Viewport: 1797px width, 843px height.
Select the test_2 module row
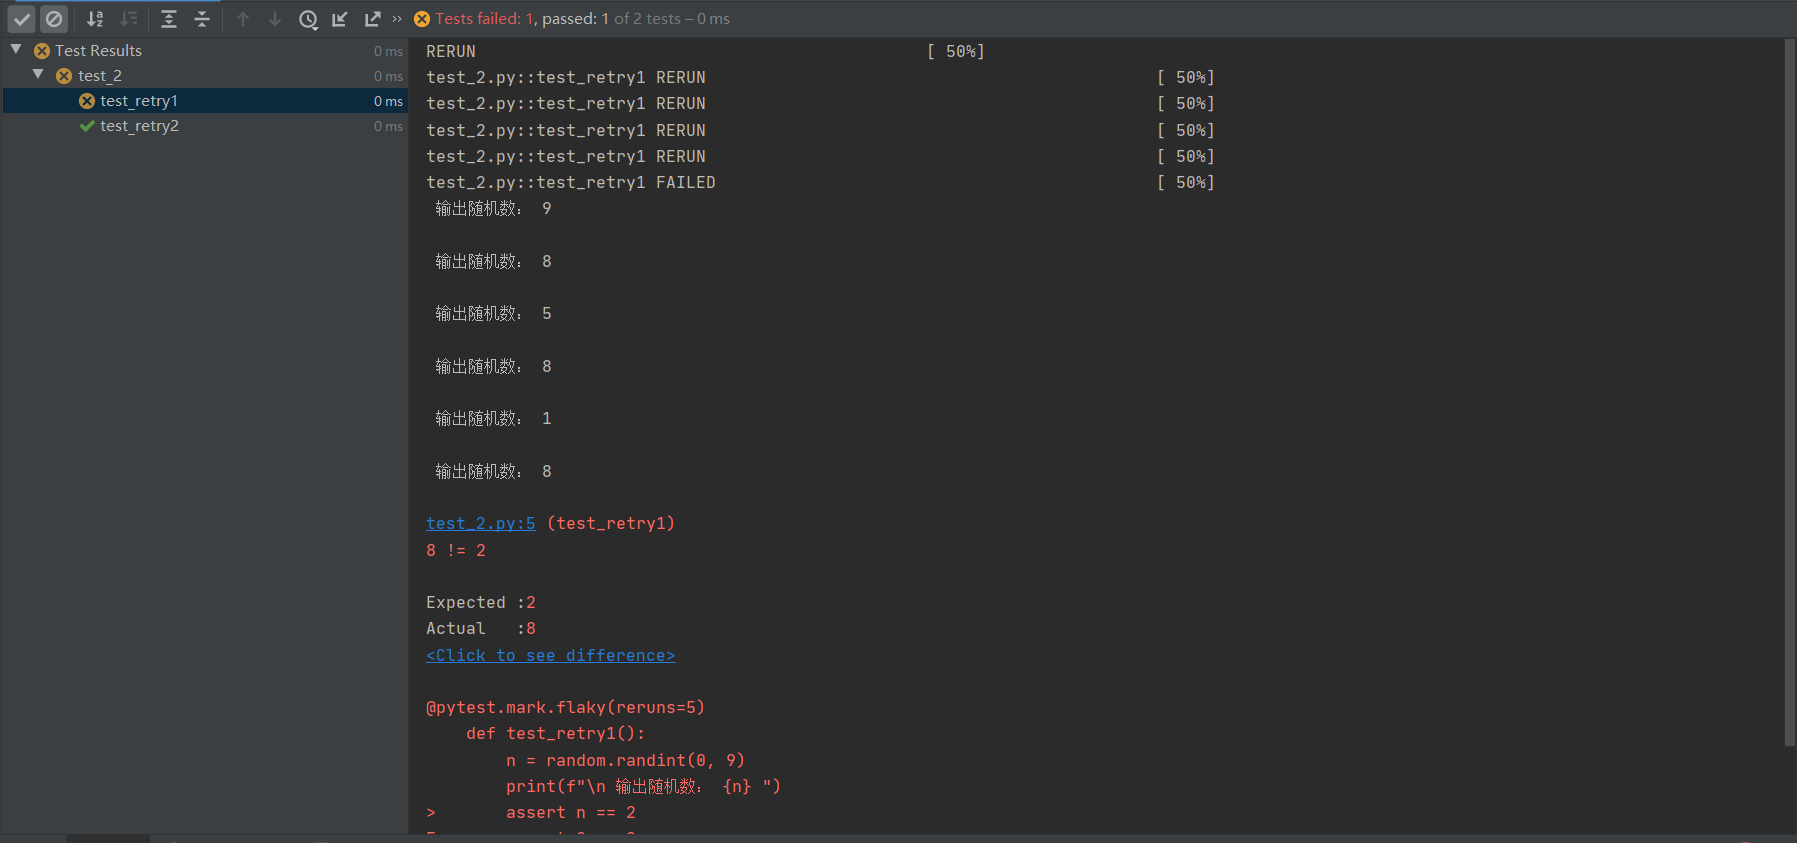click(205, 75)
